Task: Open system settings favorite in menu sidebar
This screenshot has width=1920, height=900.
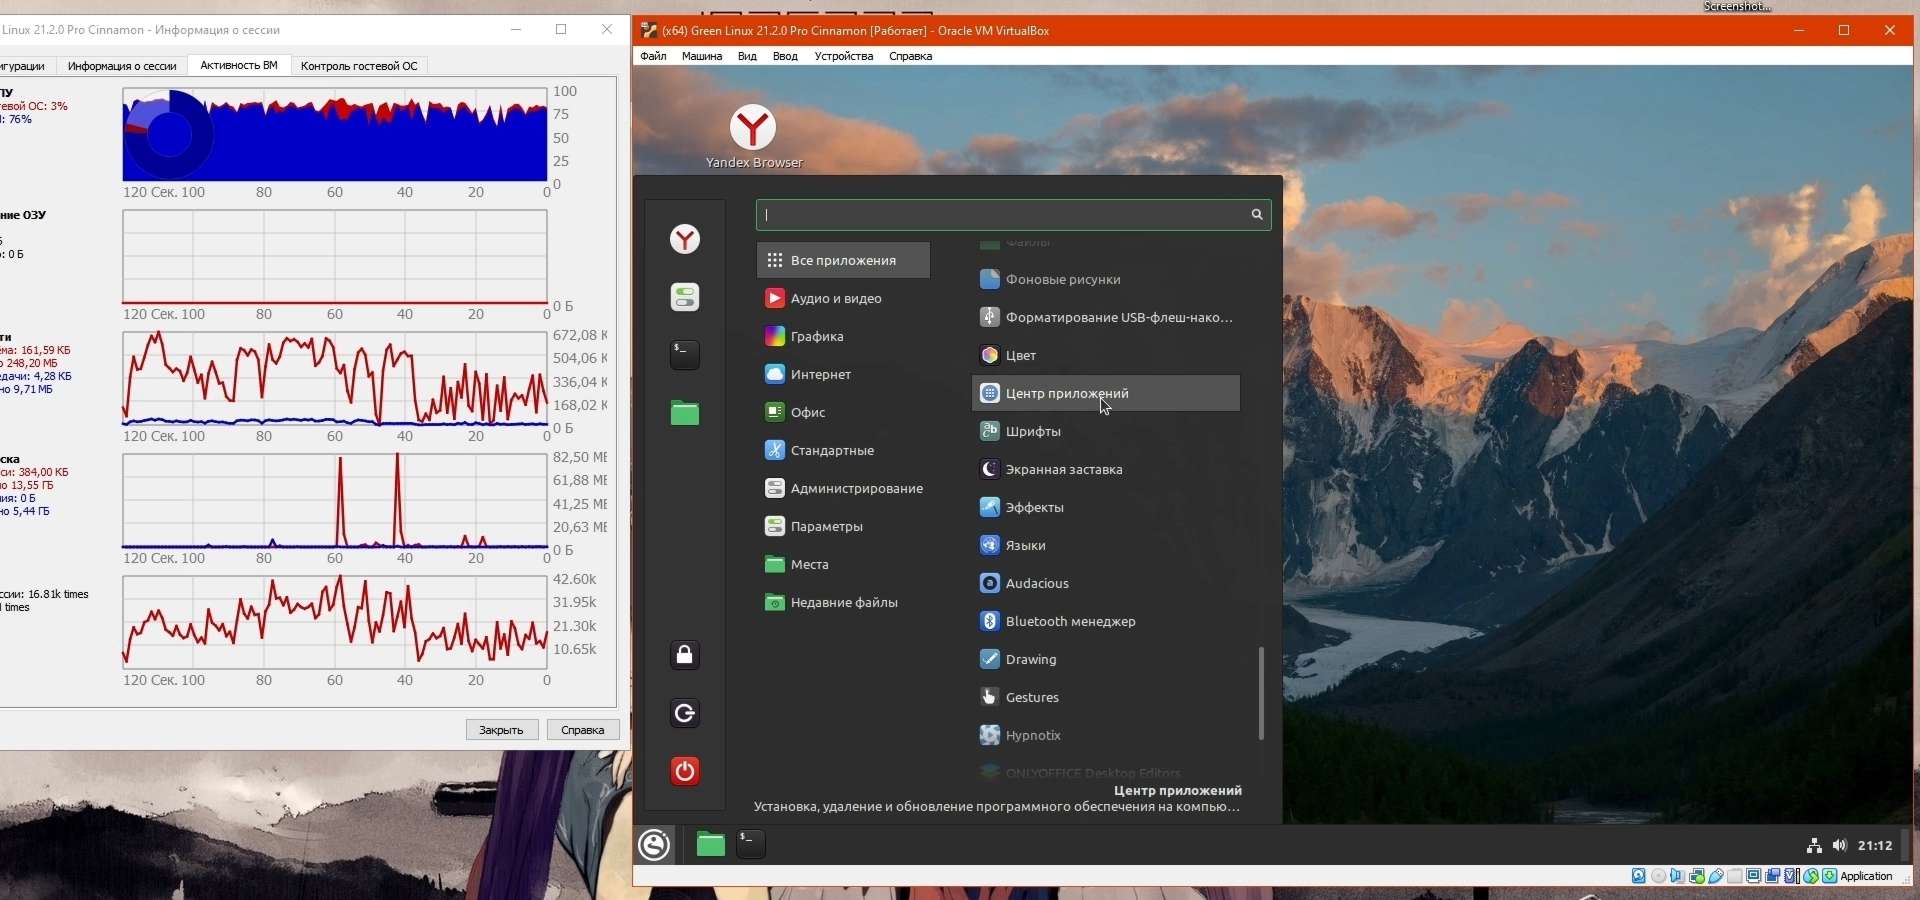Action: tap(685, 297)
